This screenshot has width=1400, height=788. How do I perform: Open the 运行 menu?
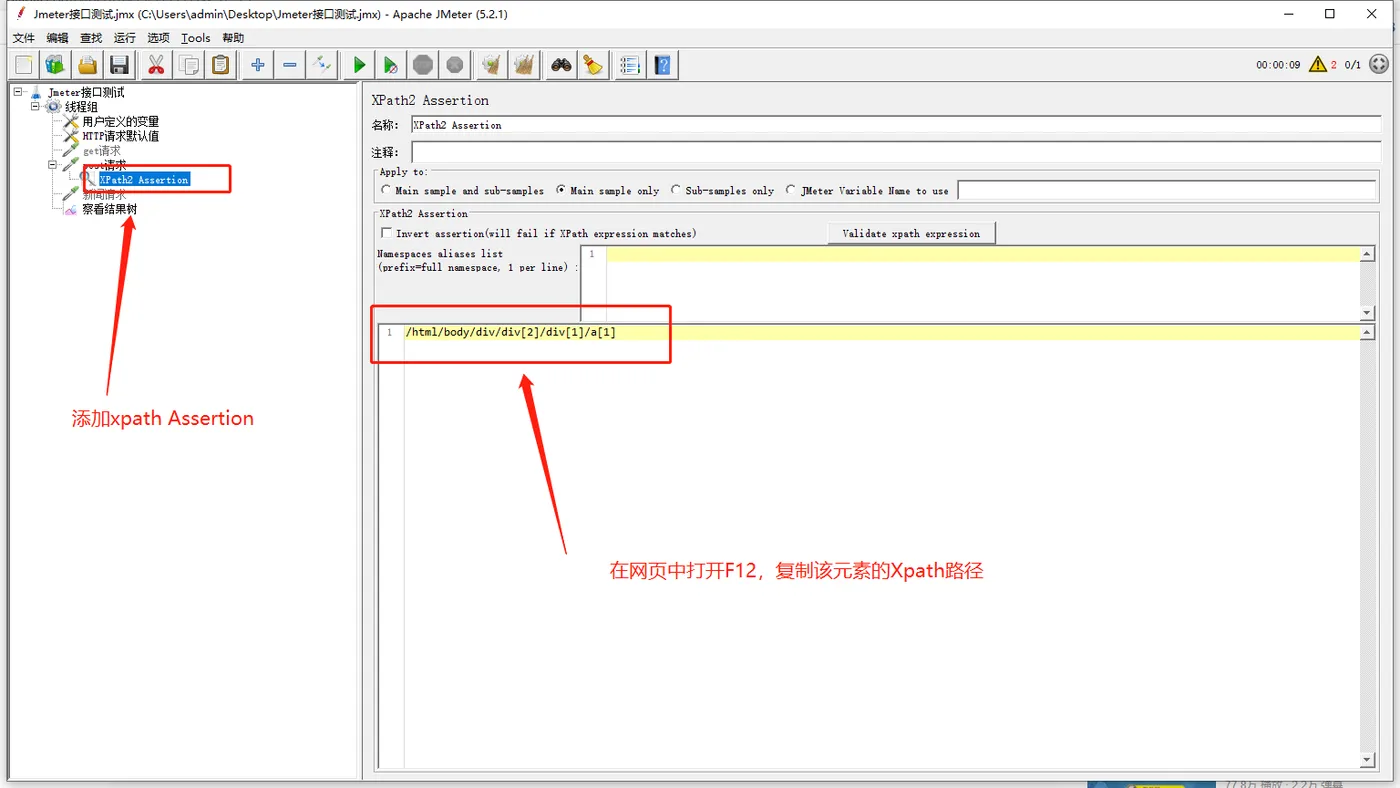(125, 38)
